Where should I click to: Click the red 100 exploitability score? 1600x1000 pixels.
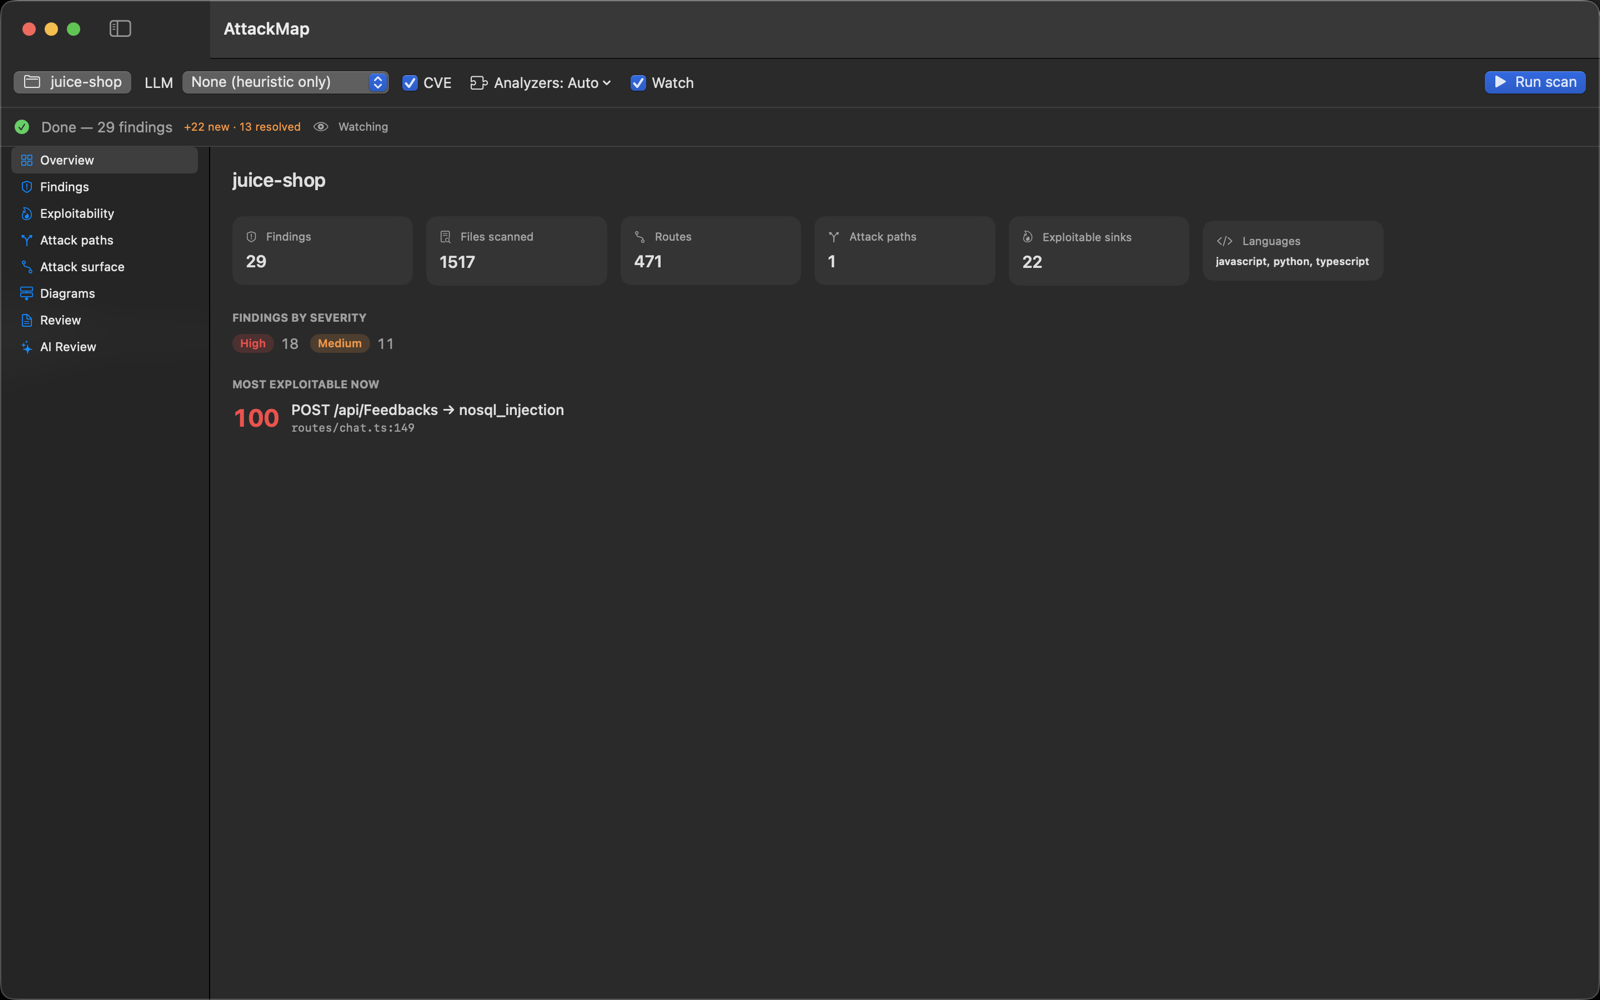[x=256, y=418]
